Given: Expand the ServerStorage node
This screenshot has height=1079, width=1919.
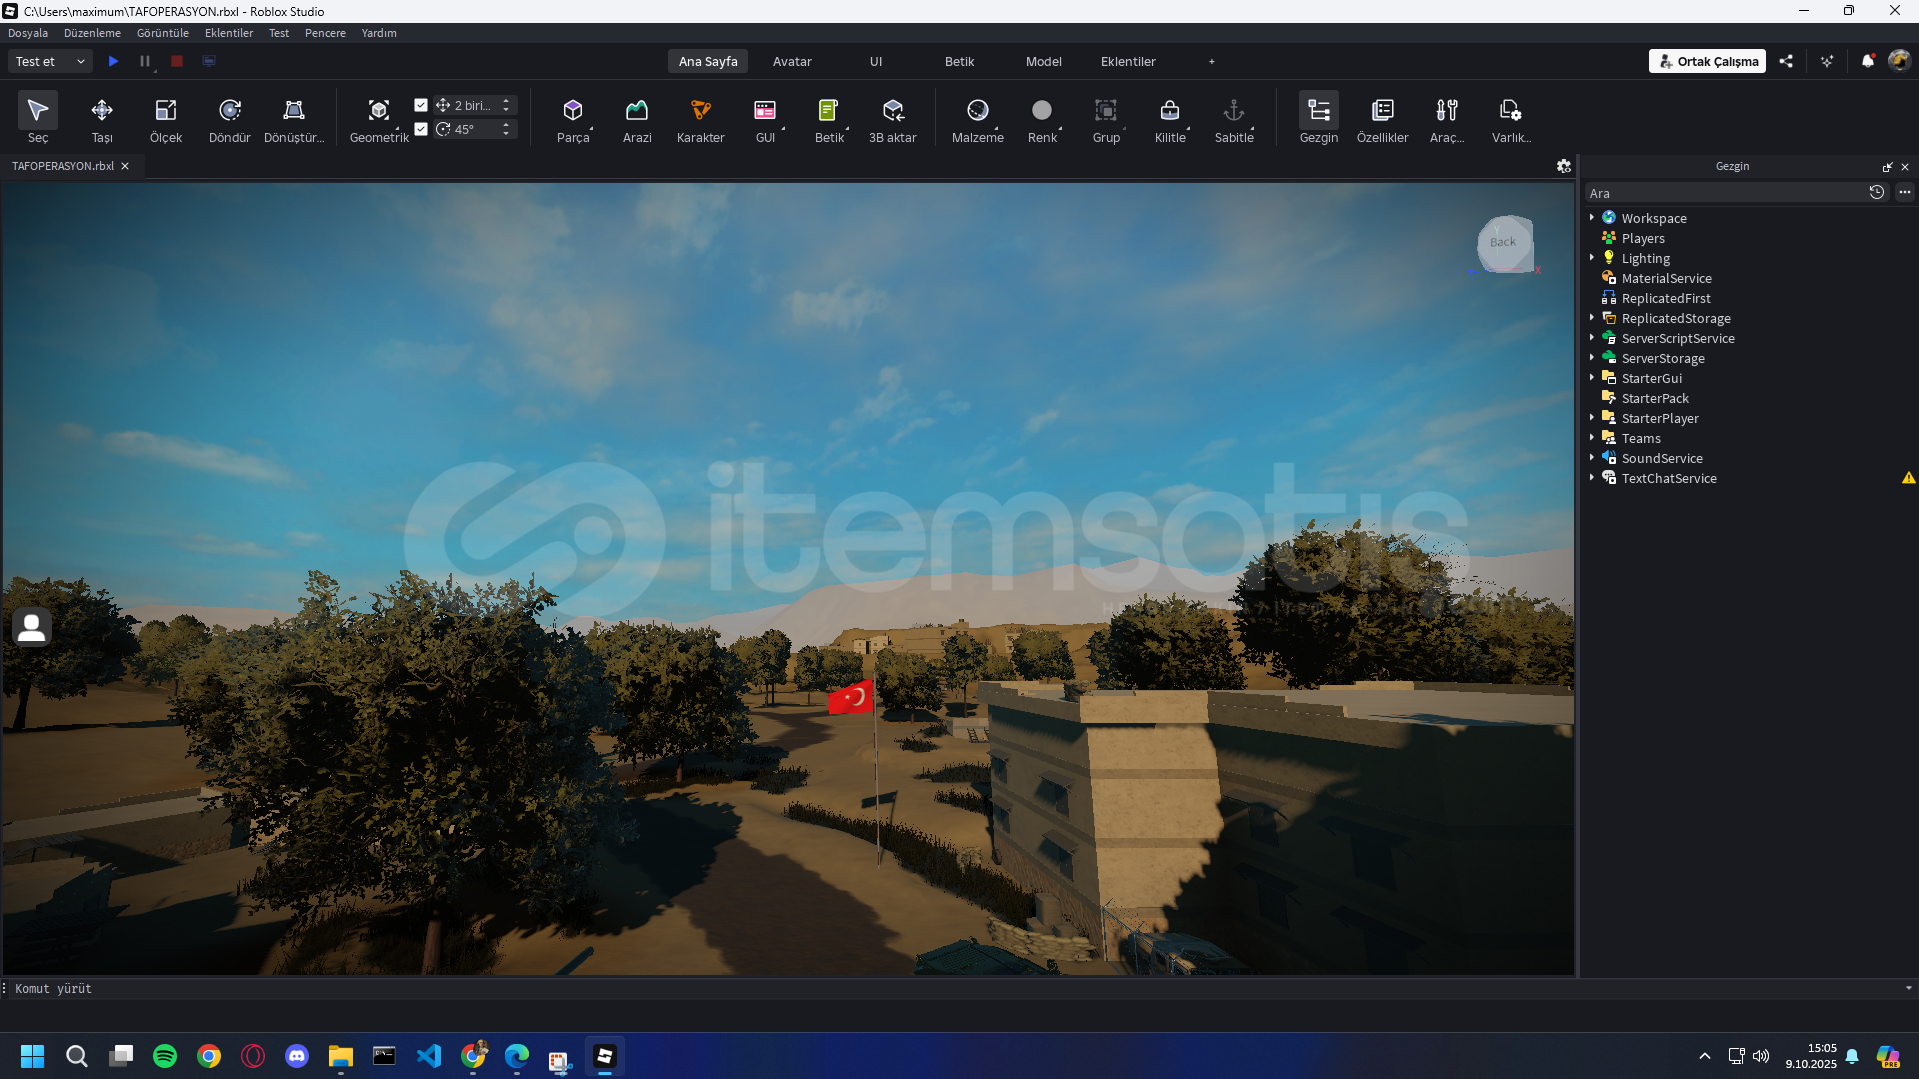Looking at the screenshot, I should coord(1592,358).
